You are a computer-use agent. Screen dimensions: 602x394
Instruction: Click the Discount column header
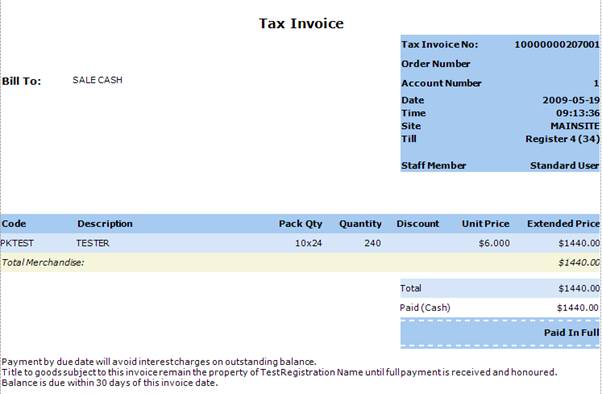(418, 223)
